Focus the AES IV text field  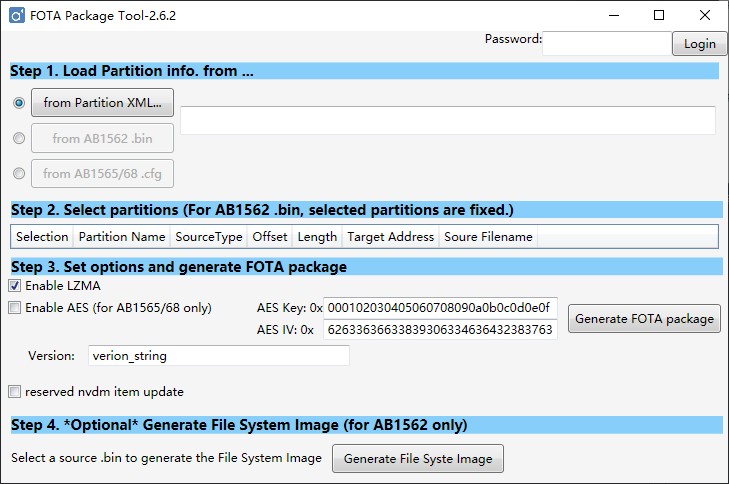440,330
